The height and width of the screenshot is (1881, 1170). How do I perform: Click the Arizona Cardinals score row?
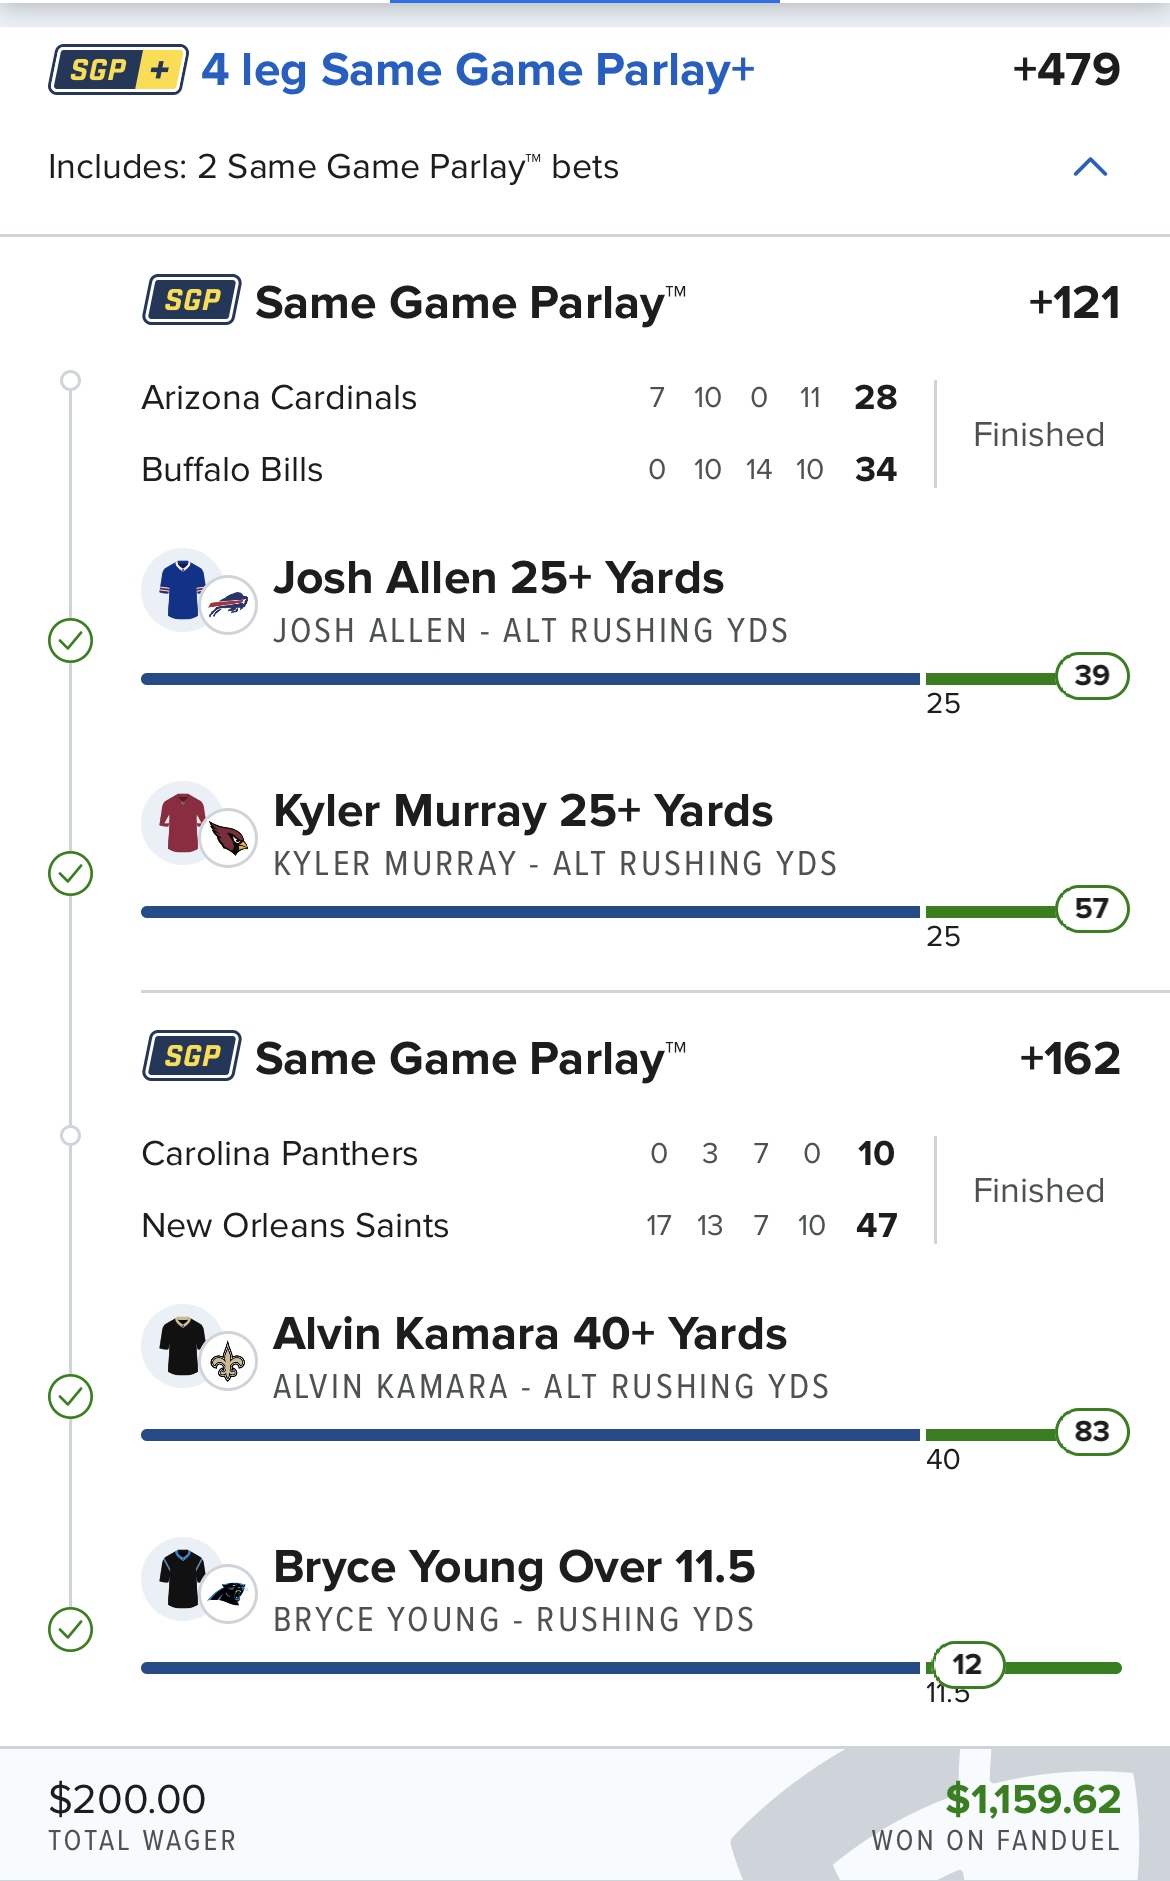pos(520,398)
